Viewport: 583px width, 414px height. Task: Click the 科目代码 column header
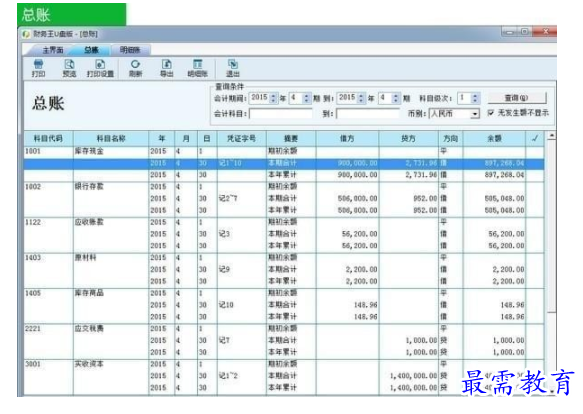(48, 139)
